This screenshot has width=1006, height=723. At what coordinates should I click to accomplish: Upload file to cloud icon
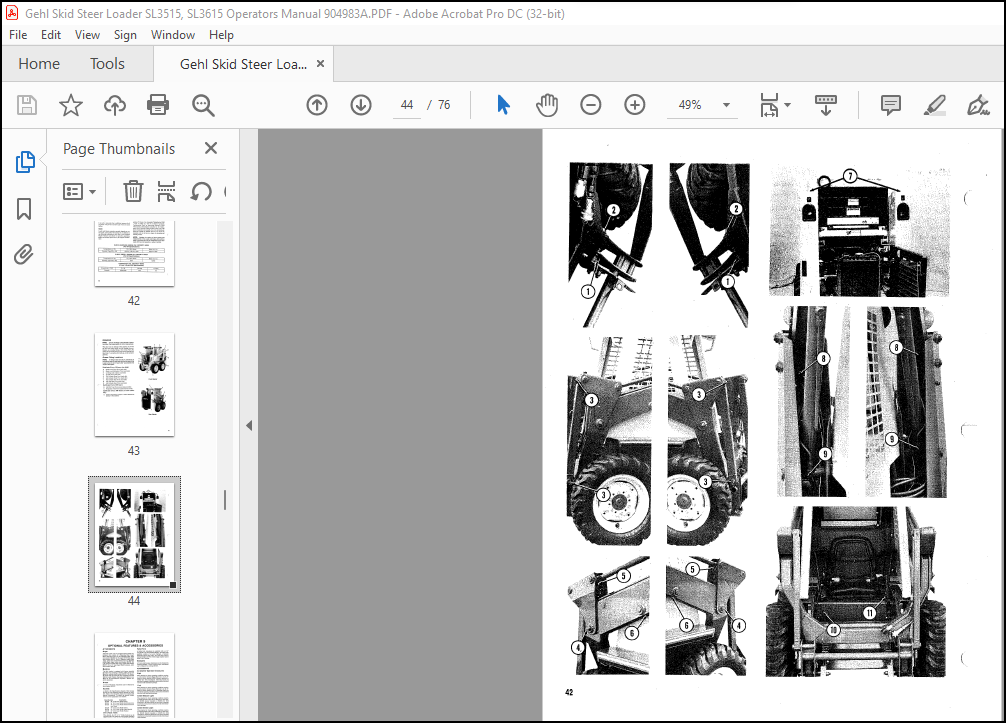coord(115,105)
